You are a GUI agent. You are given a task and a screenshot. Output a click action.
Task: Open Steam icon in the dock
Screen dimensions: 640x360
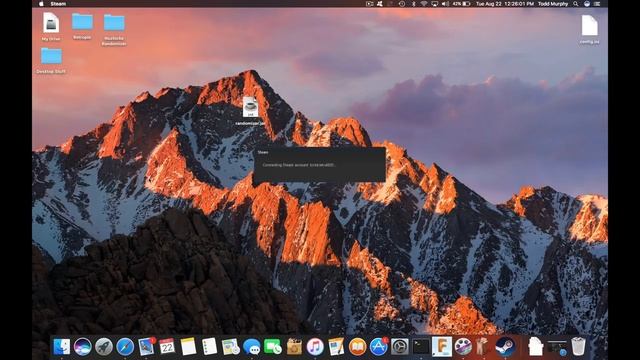pyautogui.click(x=505, y=347)
